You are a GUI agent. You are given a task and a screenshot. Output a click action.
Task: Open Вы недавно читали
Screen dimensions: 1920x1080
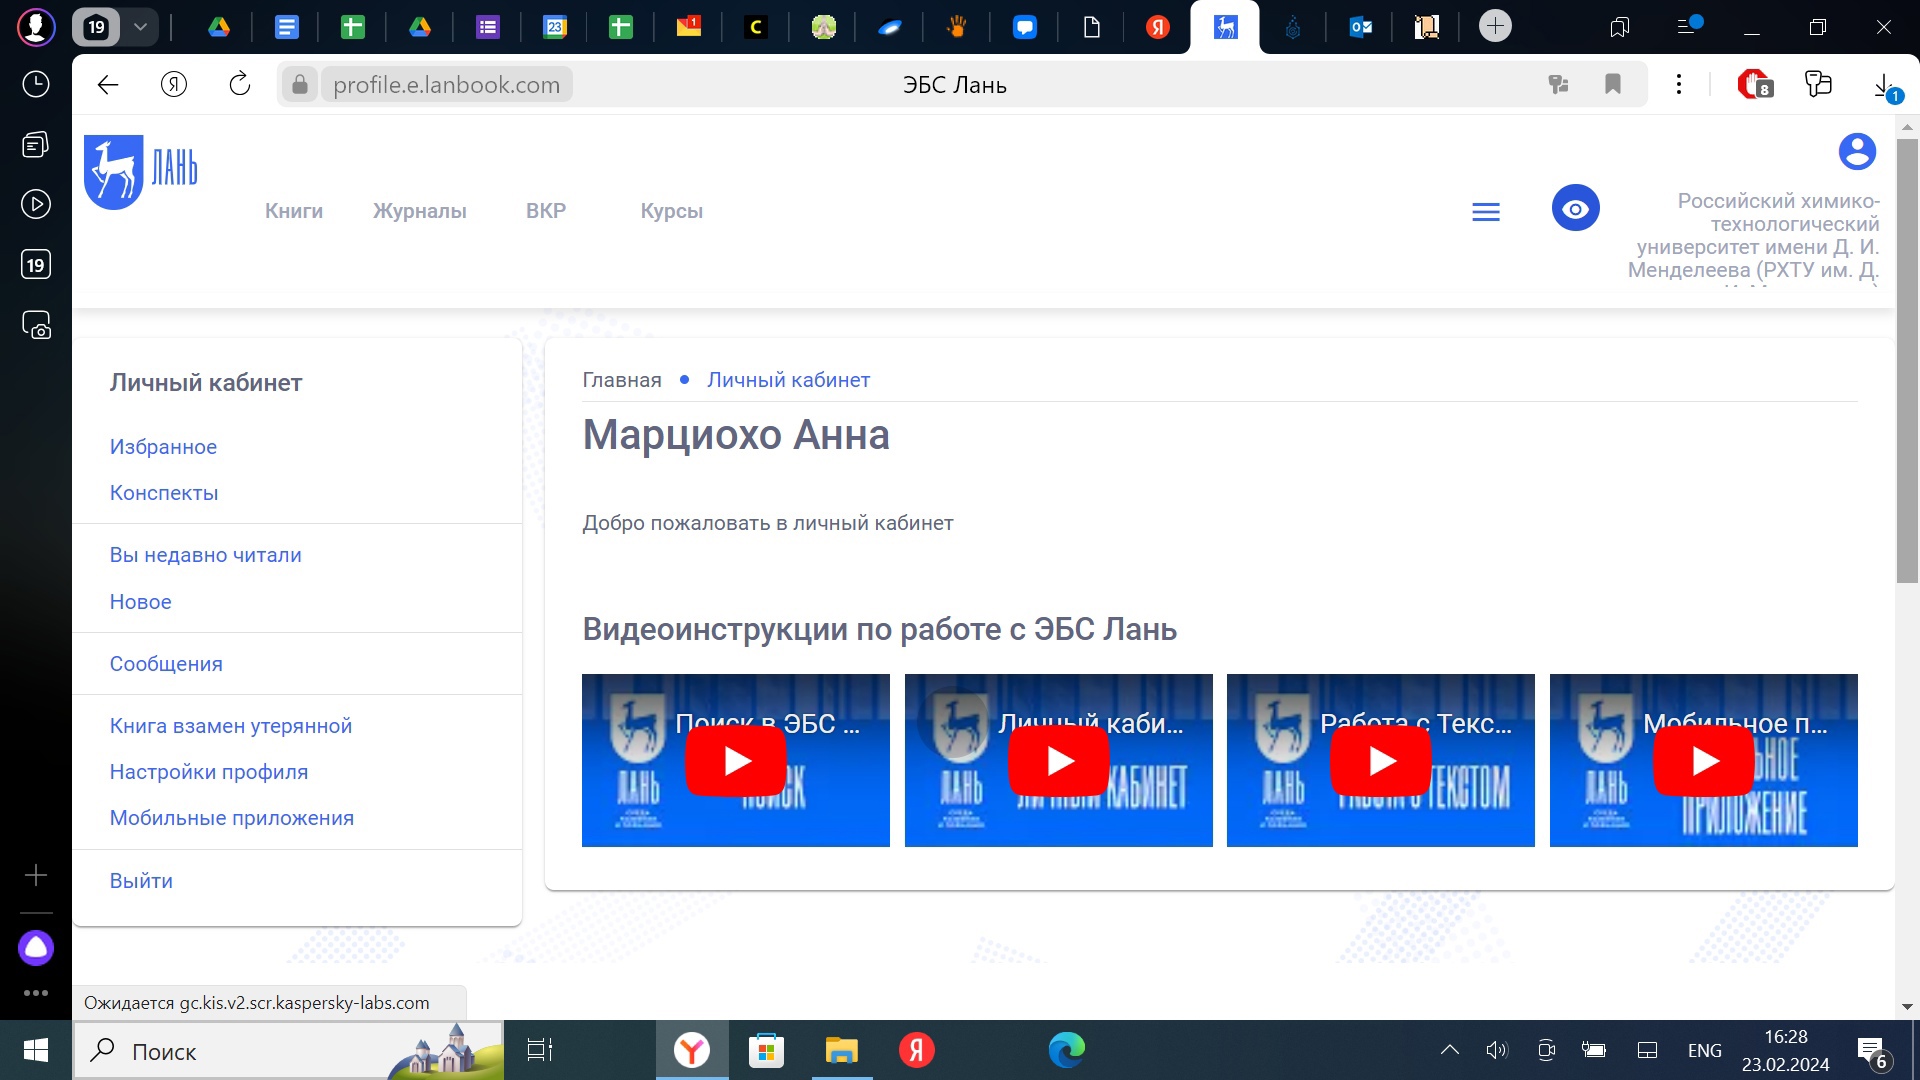coord(206,555)
